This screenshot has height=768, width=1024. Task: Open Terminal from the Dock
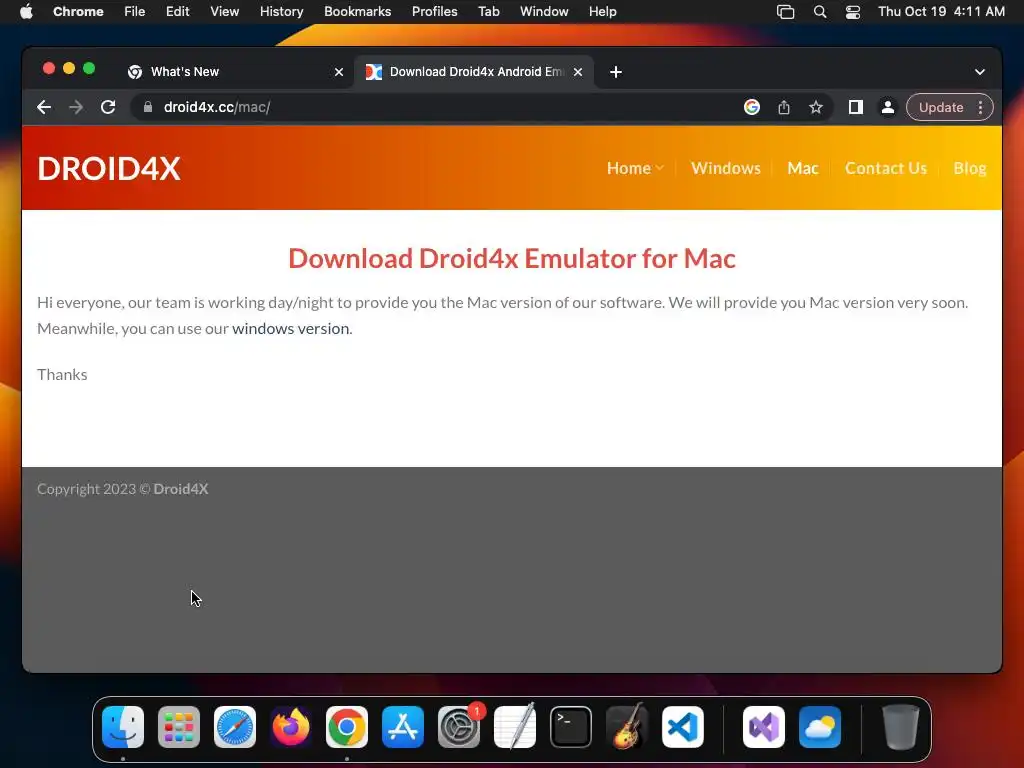(571, 727)
